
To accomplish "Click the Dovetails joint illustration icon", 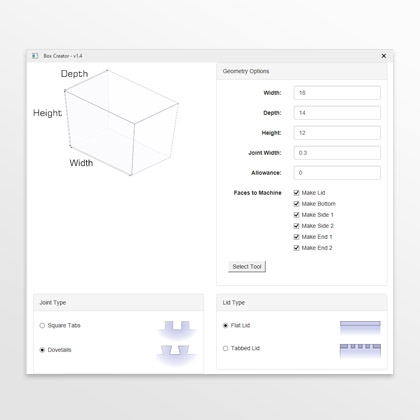I will click(176, 355).
